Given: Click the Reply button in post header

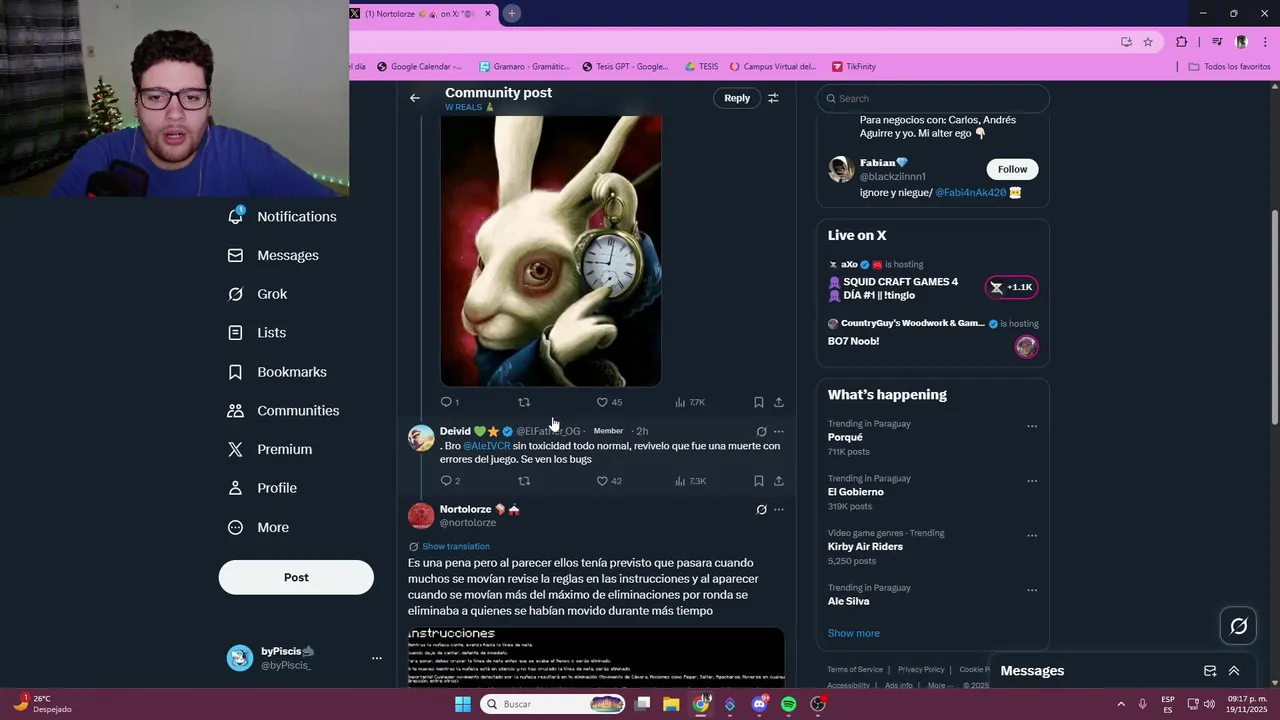Looking at the screenshot, I should [737, 98].
